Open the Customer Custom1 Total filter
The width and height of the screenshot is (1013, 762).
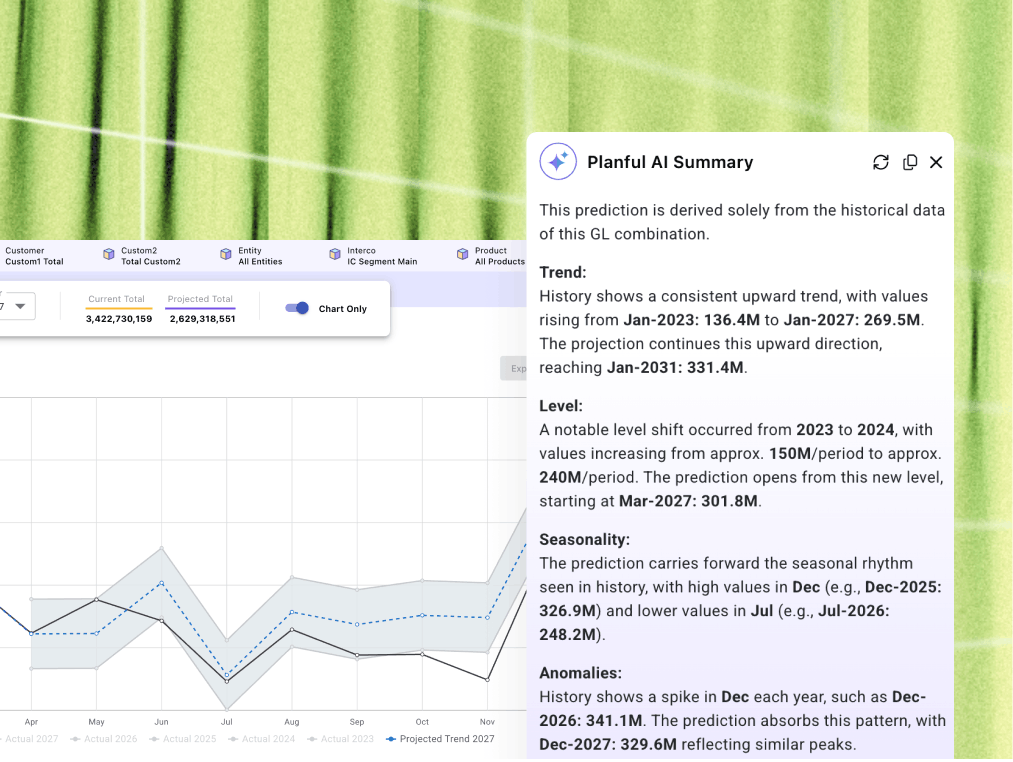34,256
